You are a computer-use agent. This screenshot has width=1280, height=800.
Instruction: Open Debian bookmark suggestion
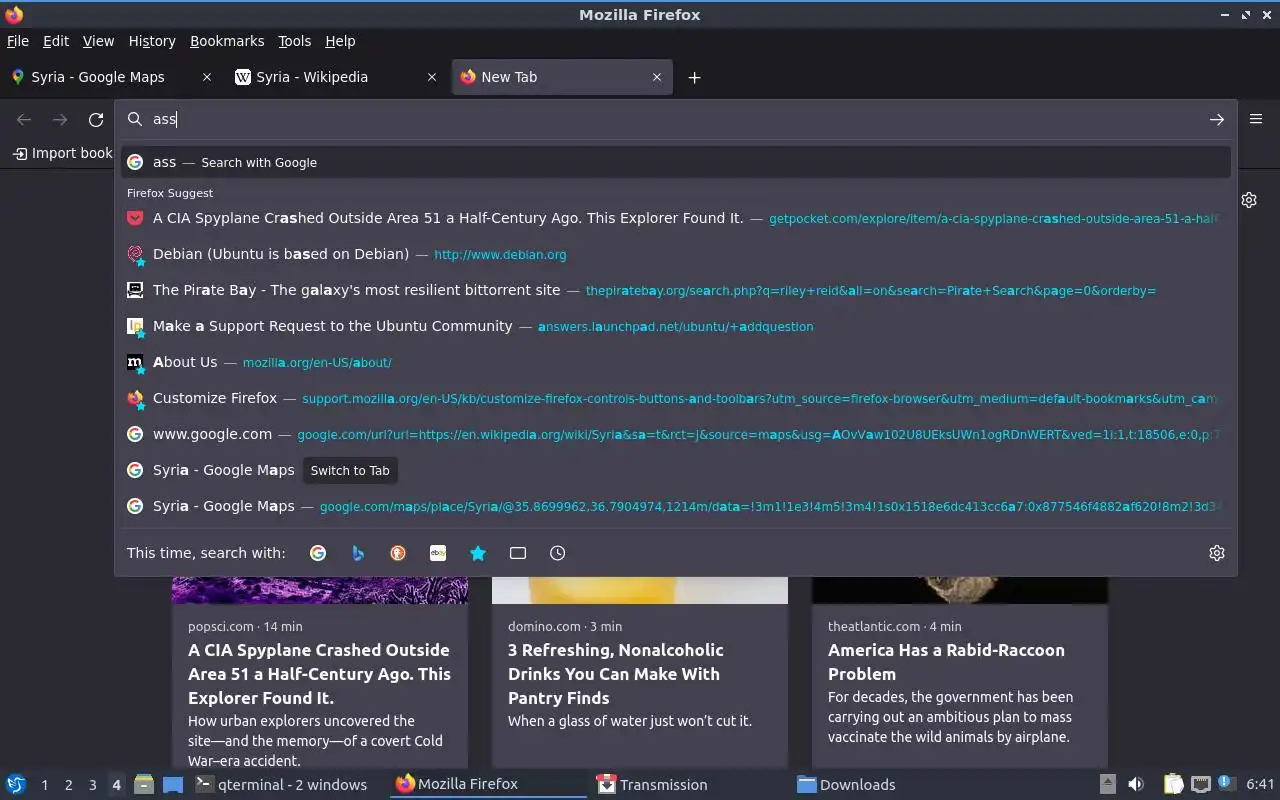coord(676,254)
